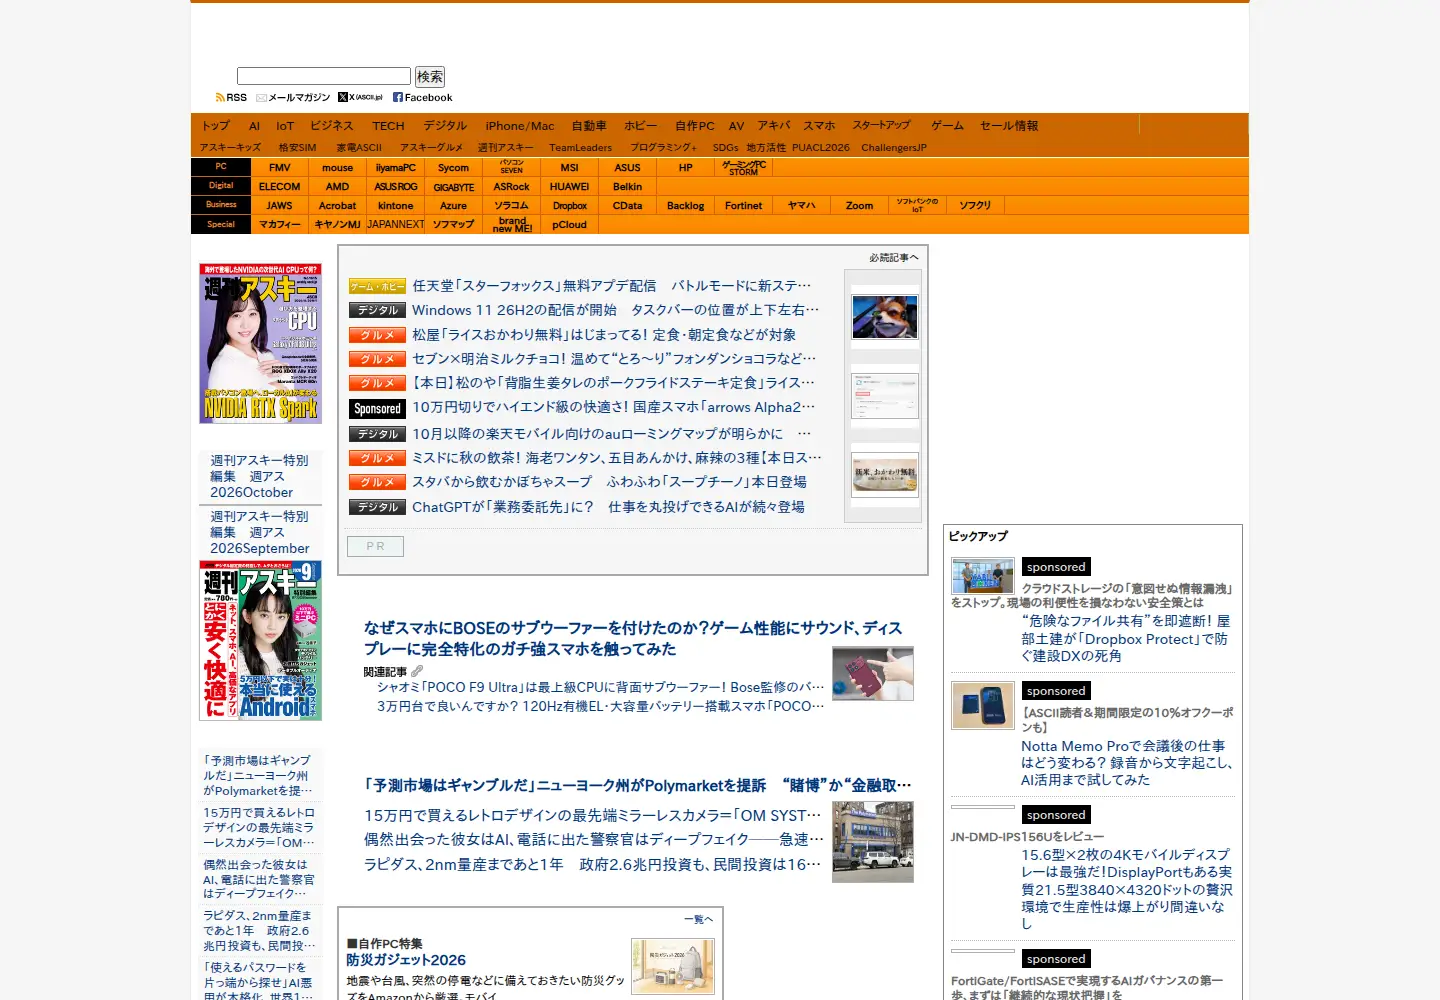Focus the site search input field

point(324,76)
